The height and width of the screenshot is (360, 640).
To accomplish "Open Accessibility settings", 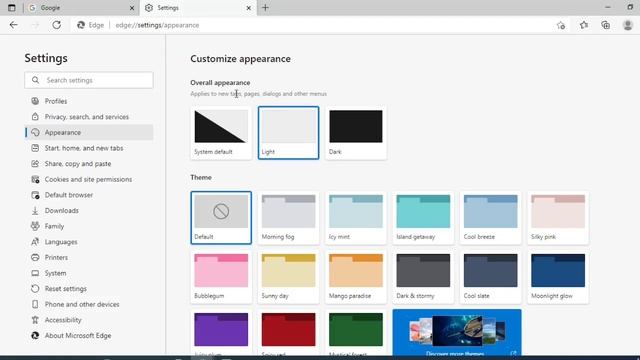I will 89,320.
